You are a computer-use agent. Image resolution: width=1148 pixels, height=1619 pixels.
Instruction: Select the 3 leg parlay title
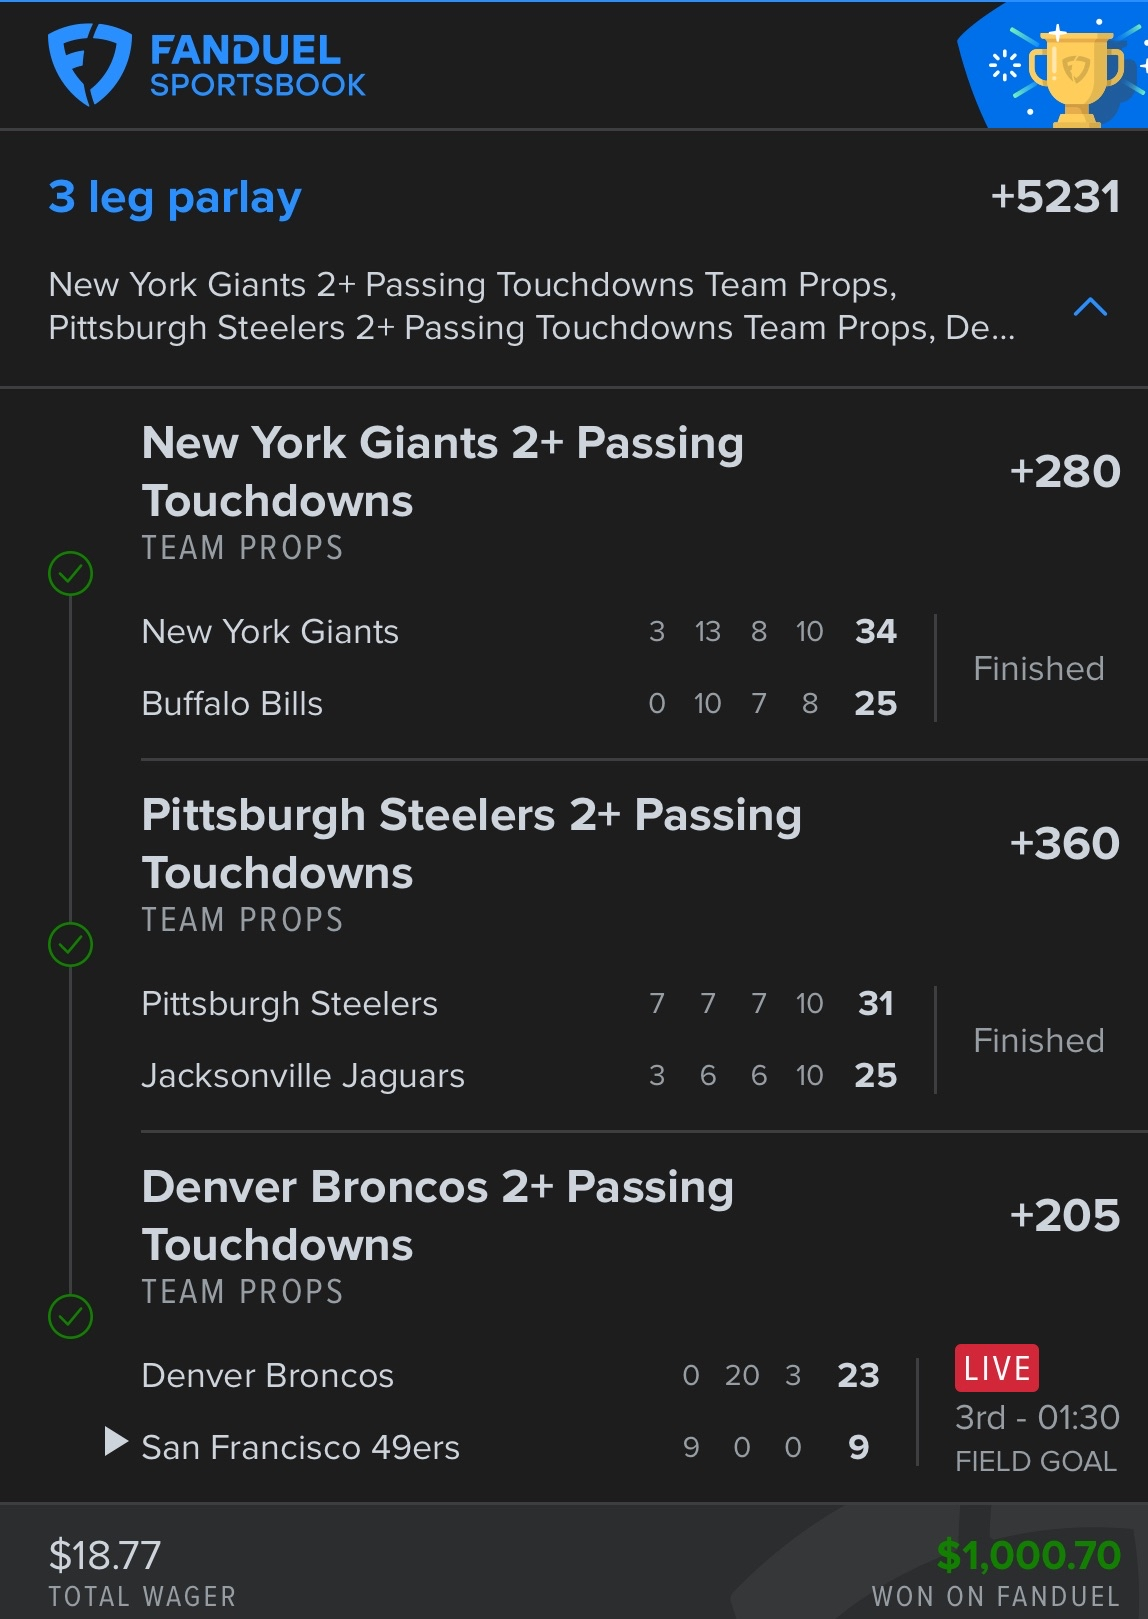tap(175, 197)
